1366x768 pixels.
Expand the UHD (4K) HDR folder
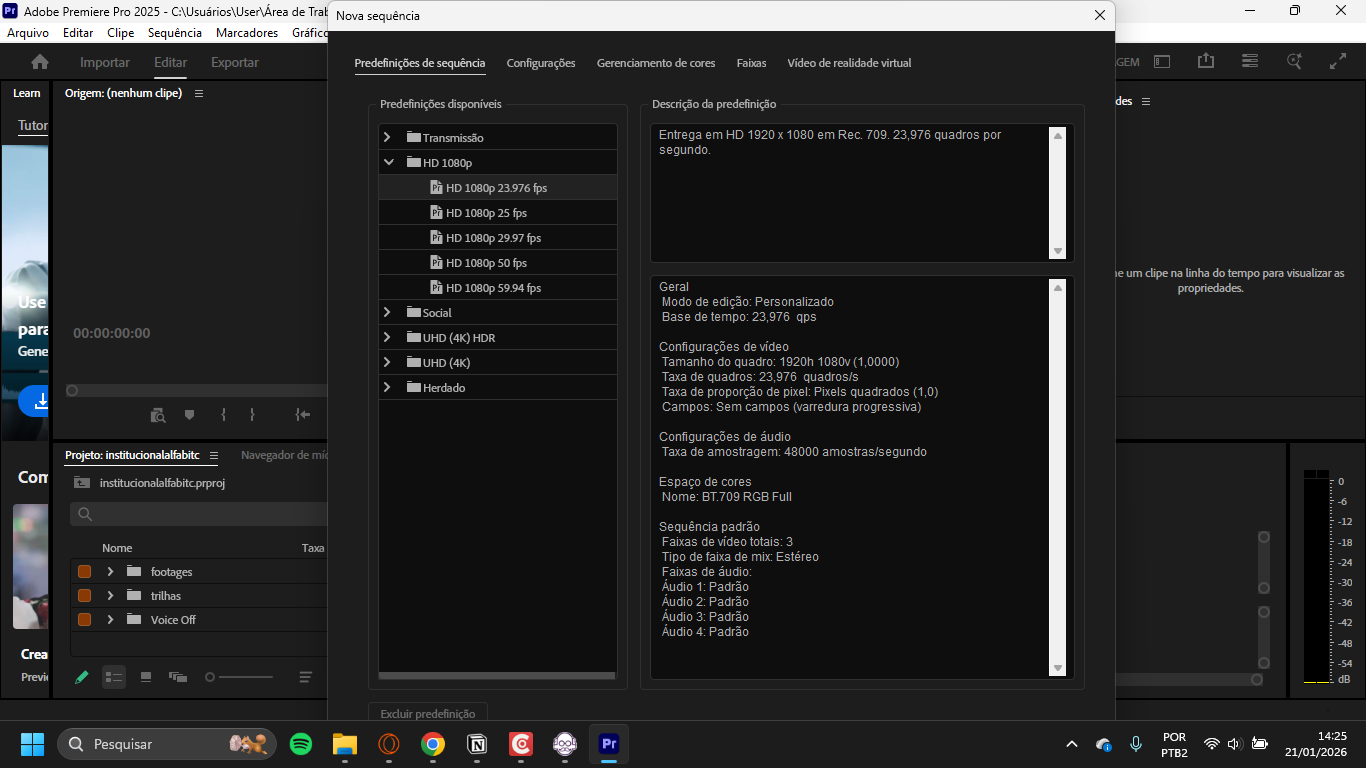pos(387,337)
